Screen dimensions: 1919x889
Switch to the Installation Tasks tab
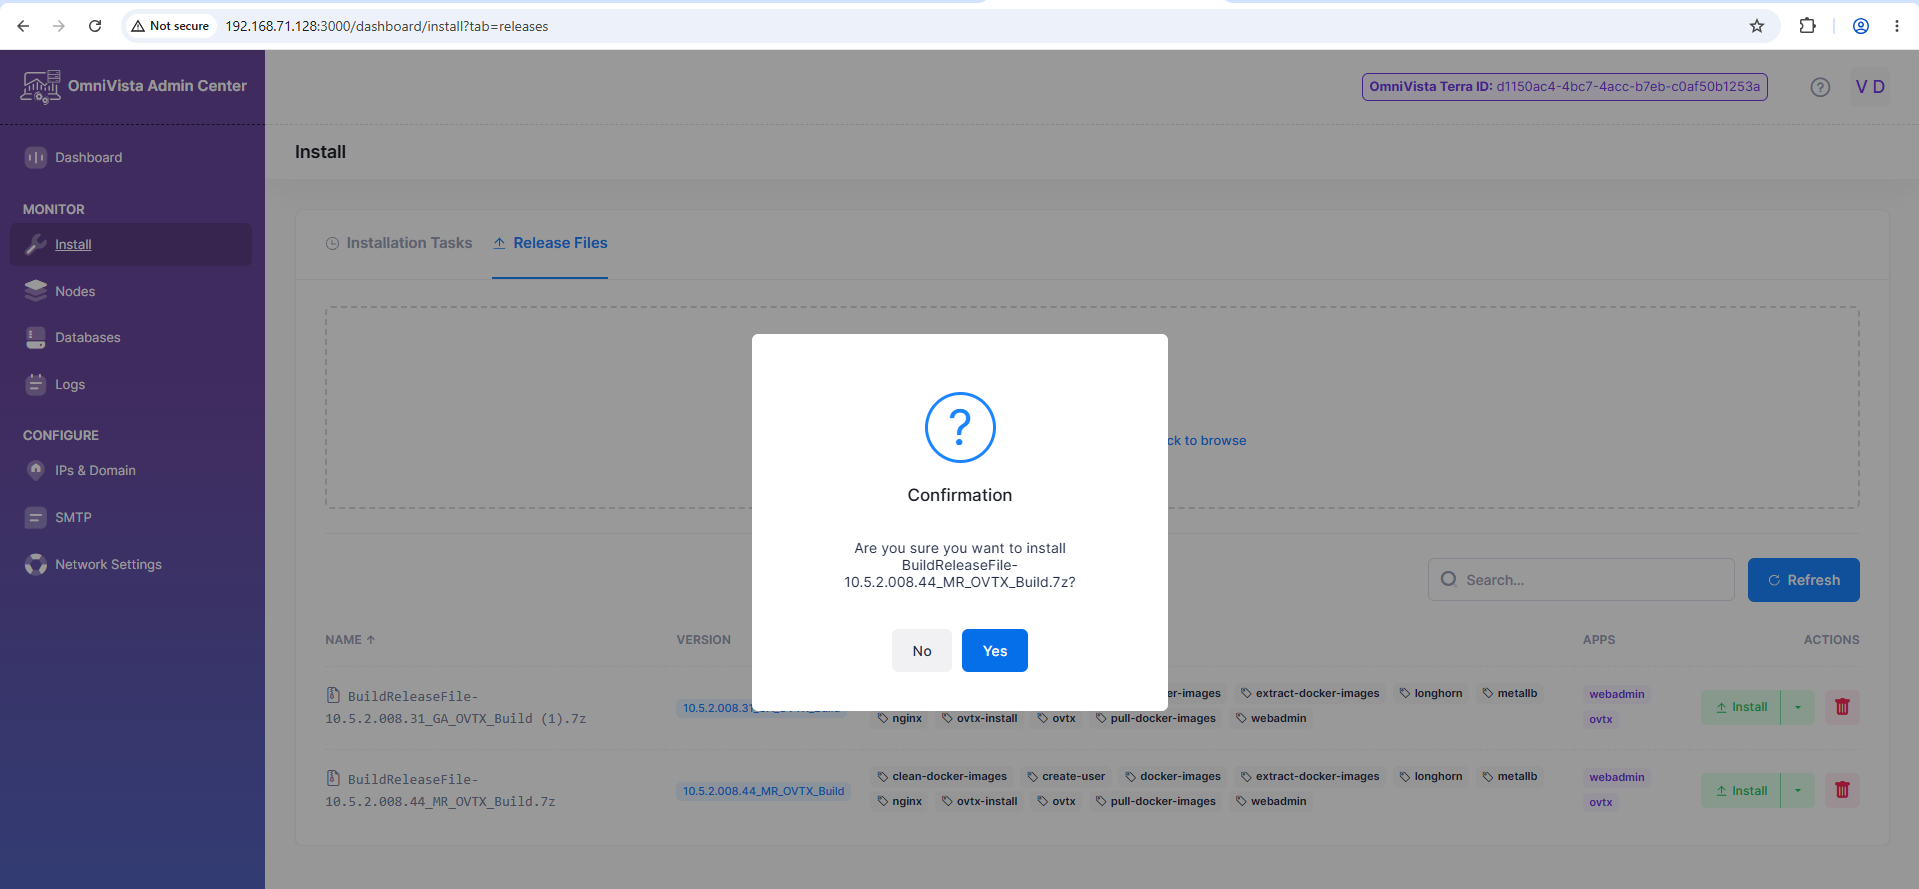[x=399, y=243]
